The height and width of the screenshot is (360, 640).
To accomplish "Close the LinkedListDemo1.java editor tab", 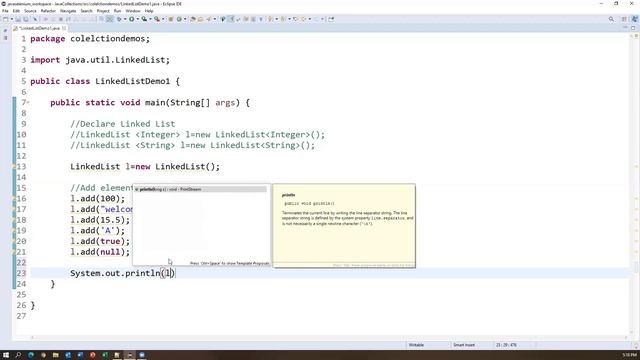I will [x=64, y=28].
